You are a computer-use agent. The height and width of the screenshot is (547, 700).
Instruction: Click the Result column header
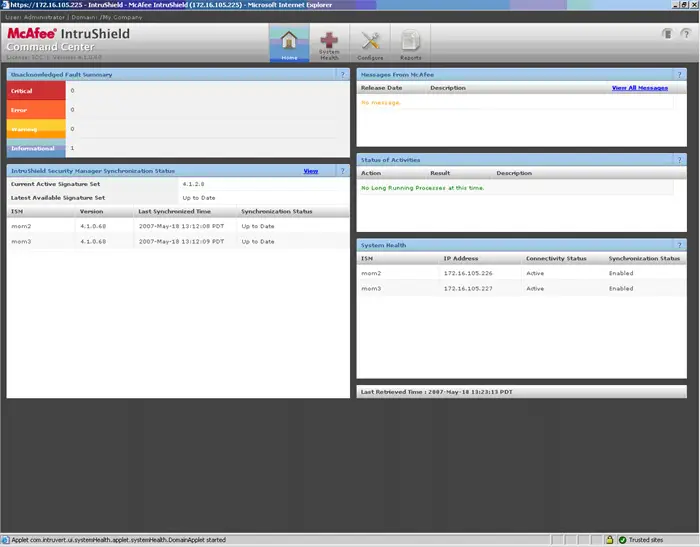click(440, 173)
